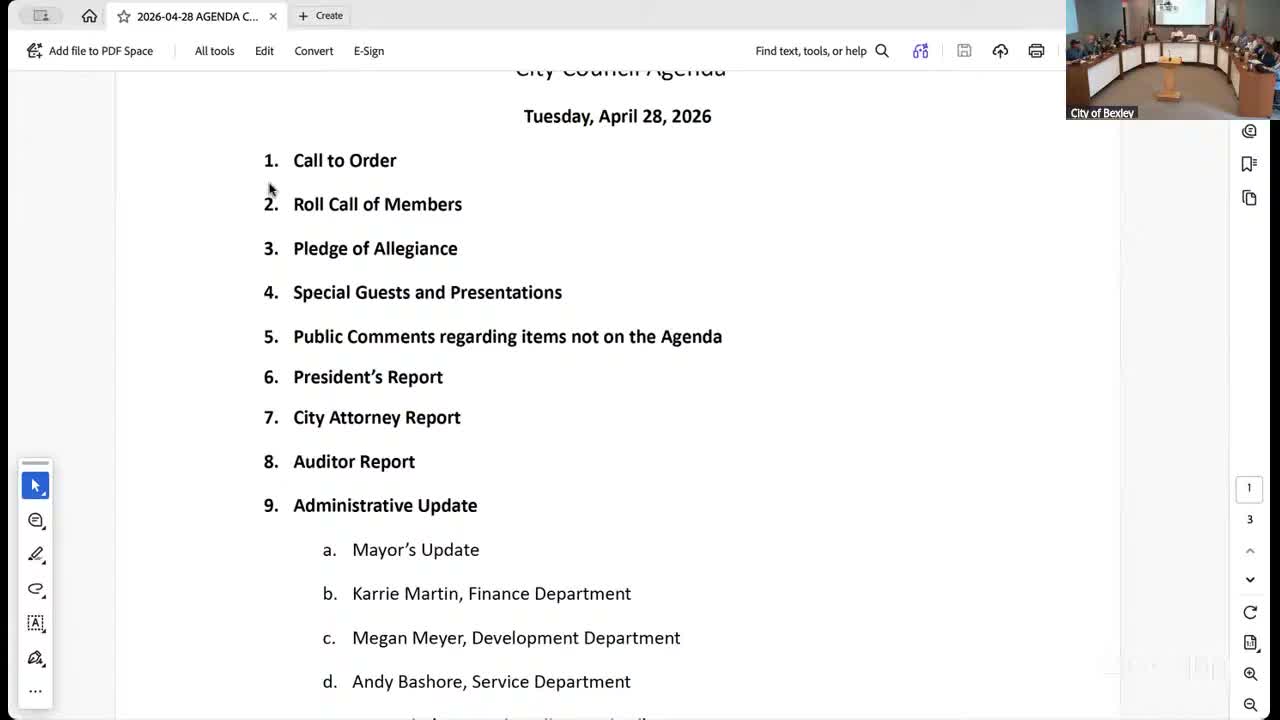
Task: Click the cloud upload share icon
Action: (1000, 51)
